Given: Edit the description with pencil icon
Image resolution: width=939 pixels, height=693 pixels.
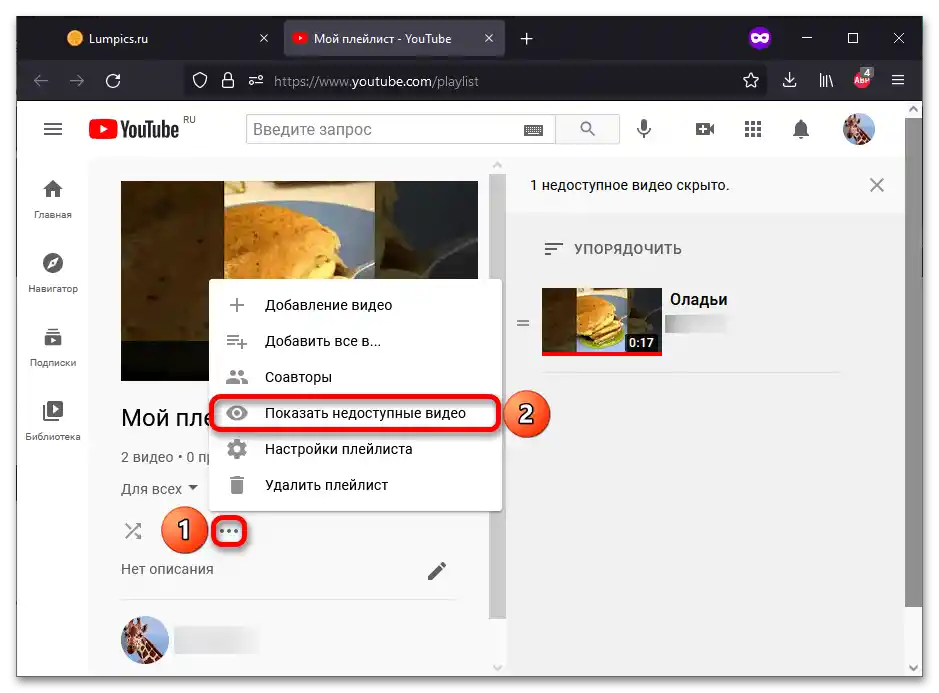Looking at the screenshot, I should point(437,571).
